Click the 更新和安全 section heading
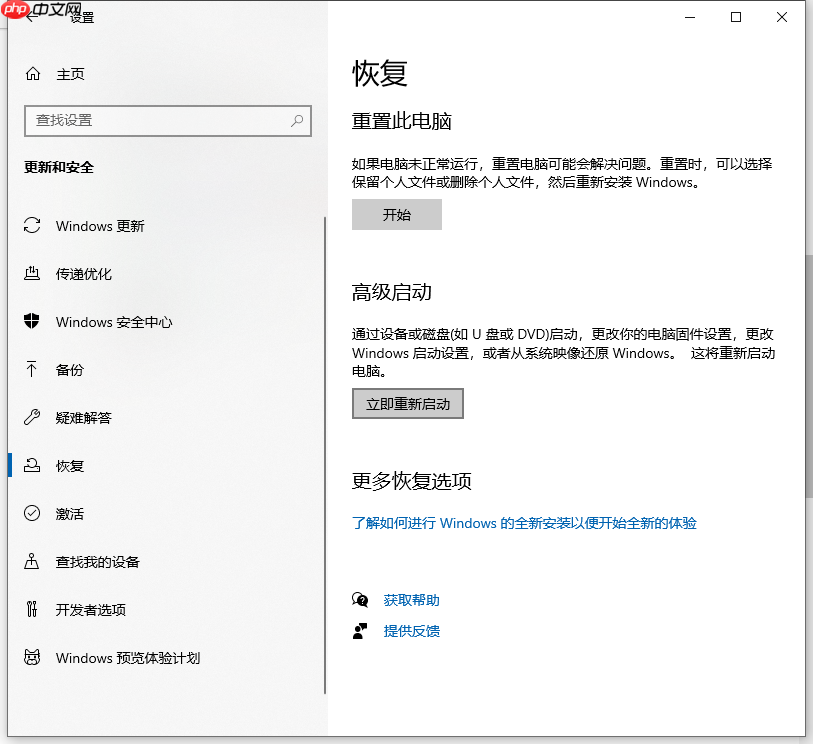Image resolution: width=813 pixels, height=744 pixels. (59, 167)
